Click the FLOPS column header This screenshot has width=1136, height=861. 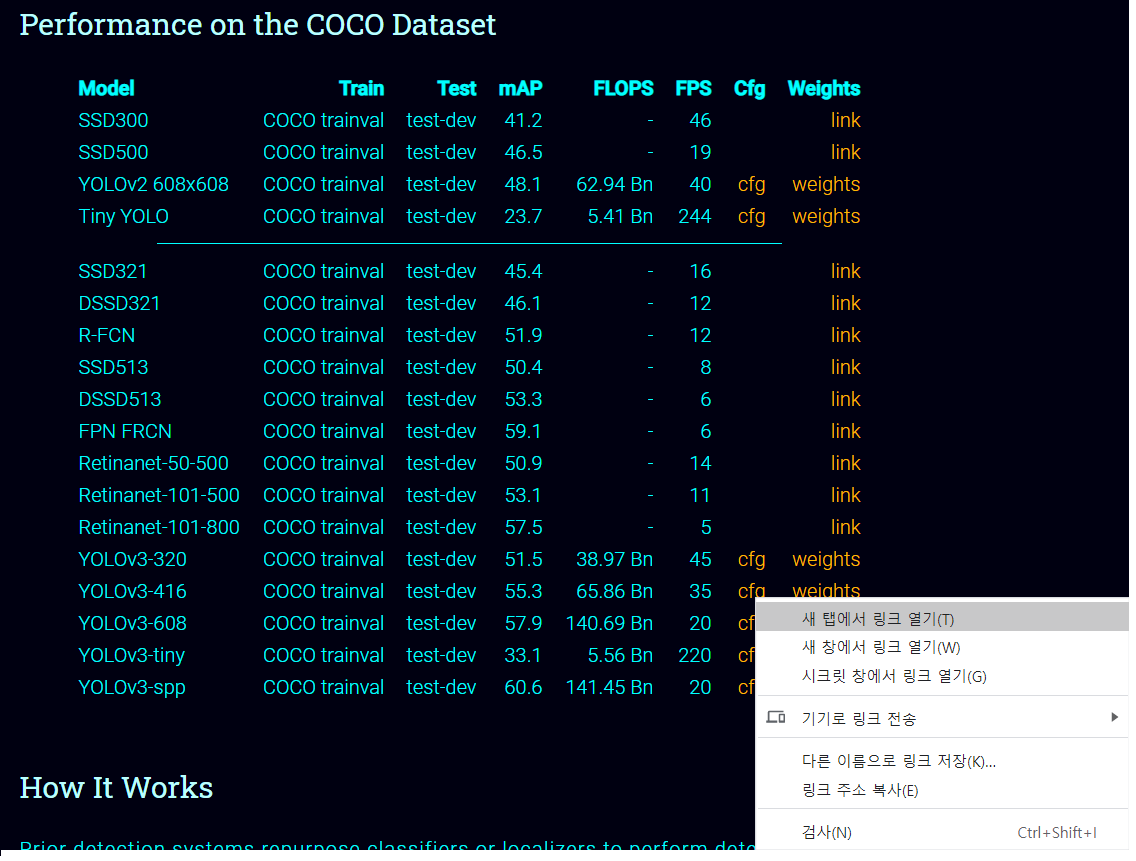coord(623,88)
